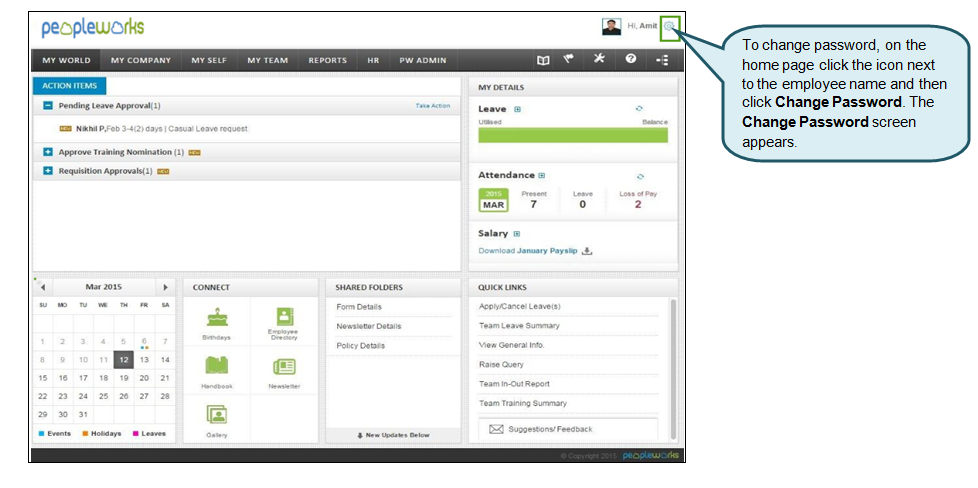Switch to the ACTION ITEMS tab
This screenshot has height=488, width=978.
[70, 86]
